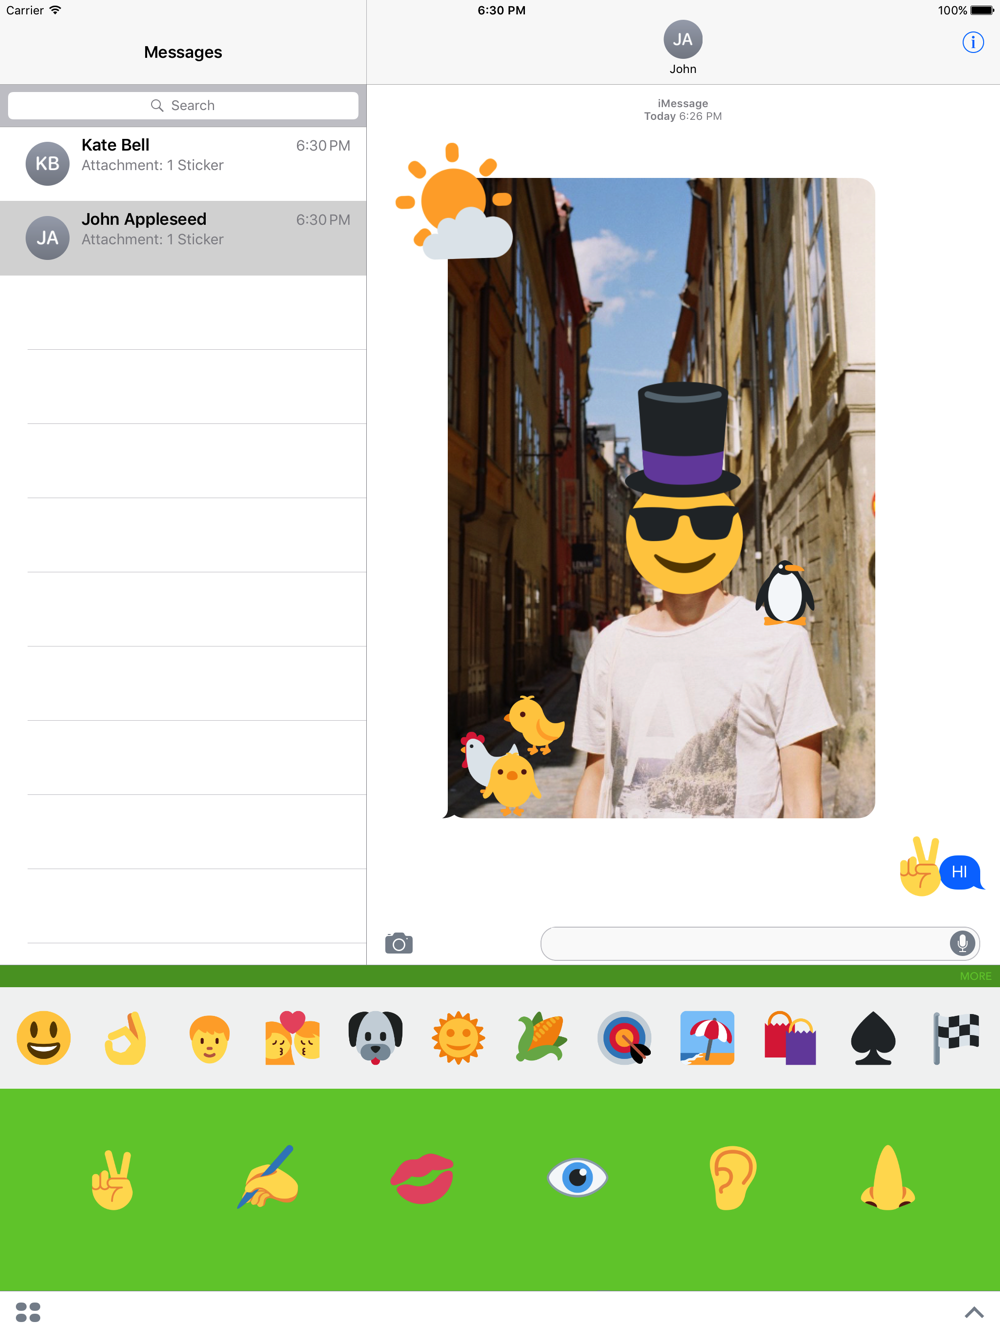Pick the red lips sticker
This screenshot has height=1334, width=1000.
tap(422, 1178)
